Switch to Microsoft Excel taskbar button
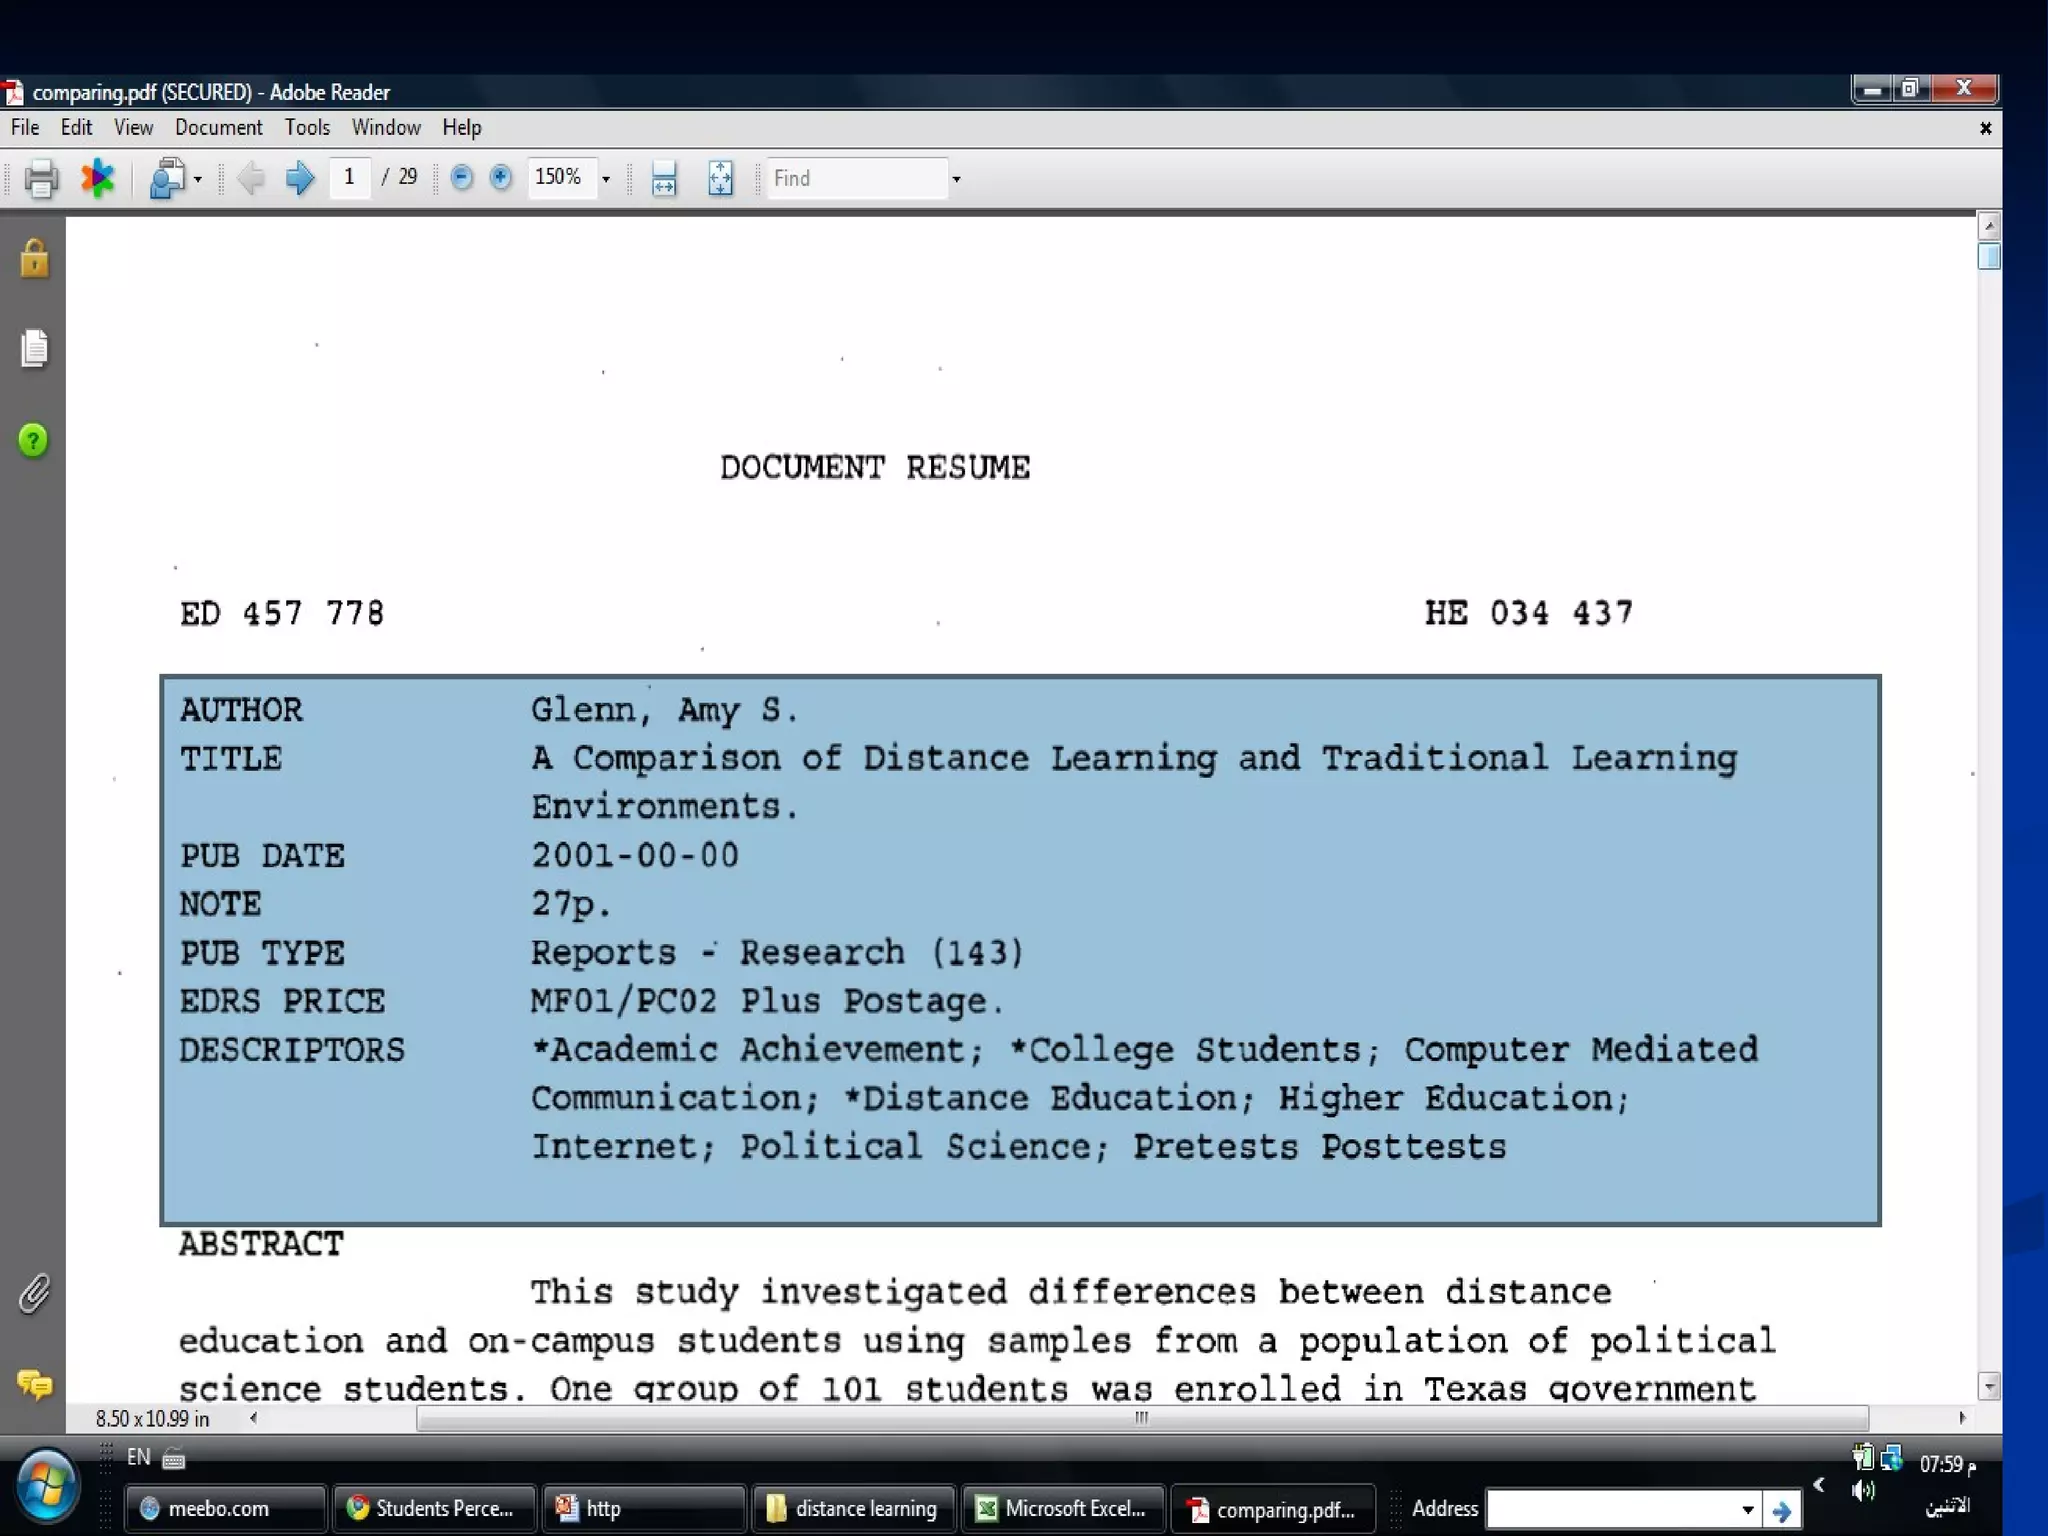2048x1536 pixels. point(1062,1508)
